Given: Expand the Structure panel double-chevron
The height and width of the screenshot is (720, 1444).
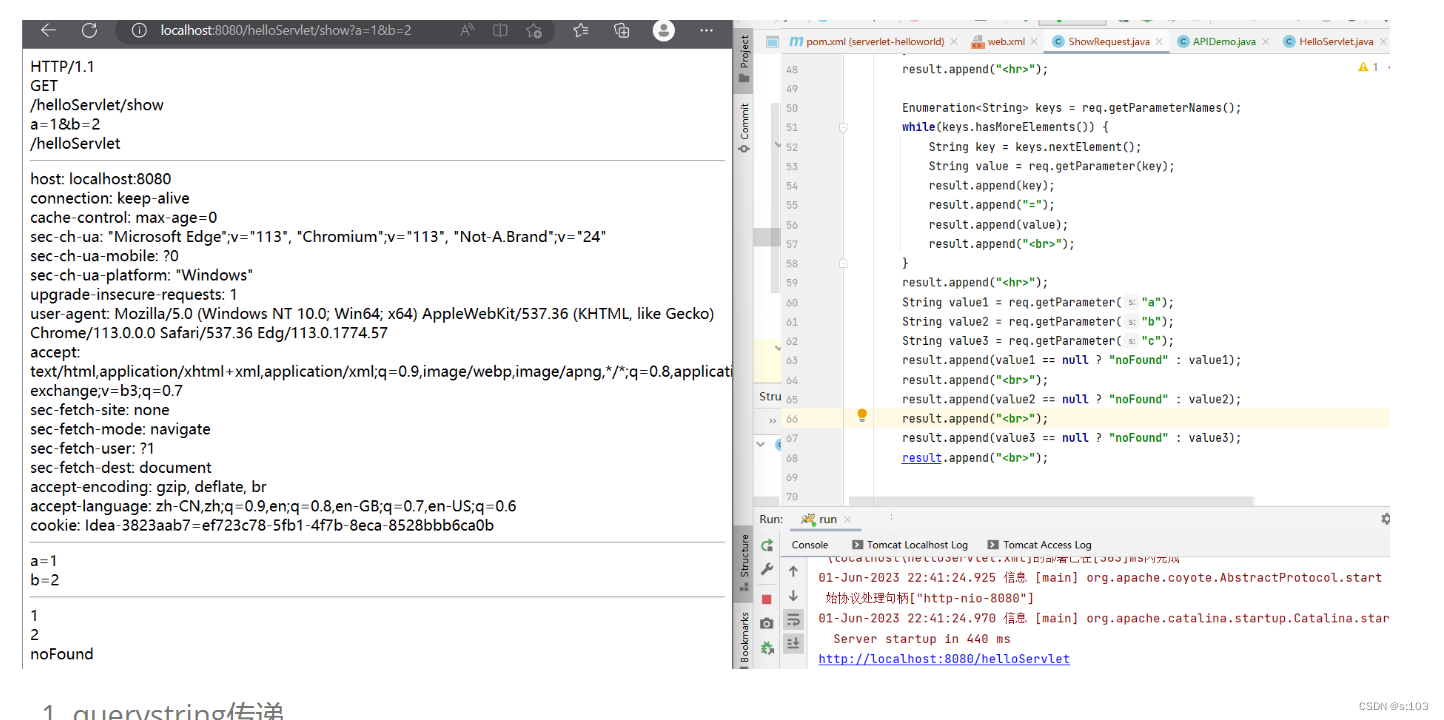Looking at the screenshot, I should tap(772, 421).
